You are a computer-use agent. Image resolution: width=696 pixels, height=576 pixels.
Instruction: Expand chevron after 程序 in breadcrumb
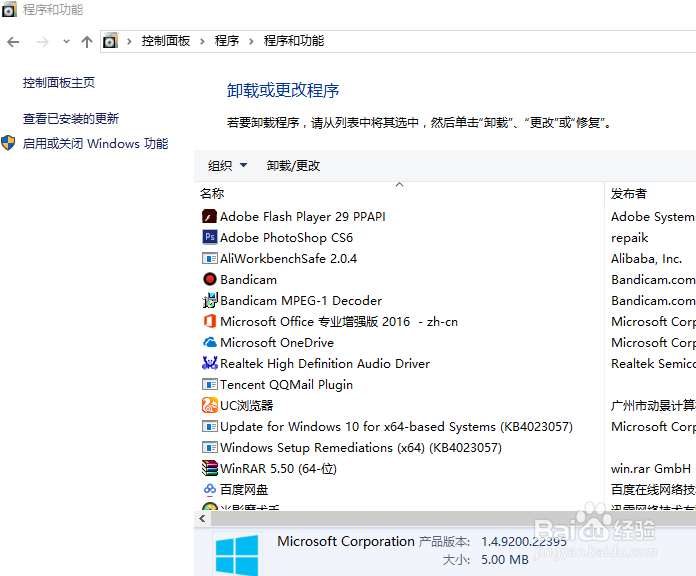(251, 41)
